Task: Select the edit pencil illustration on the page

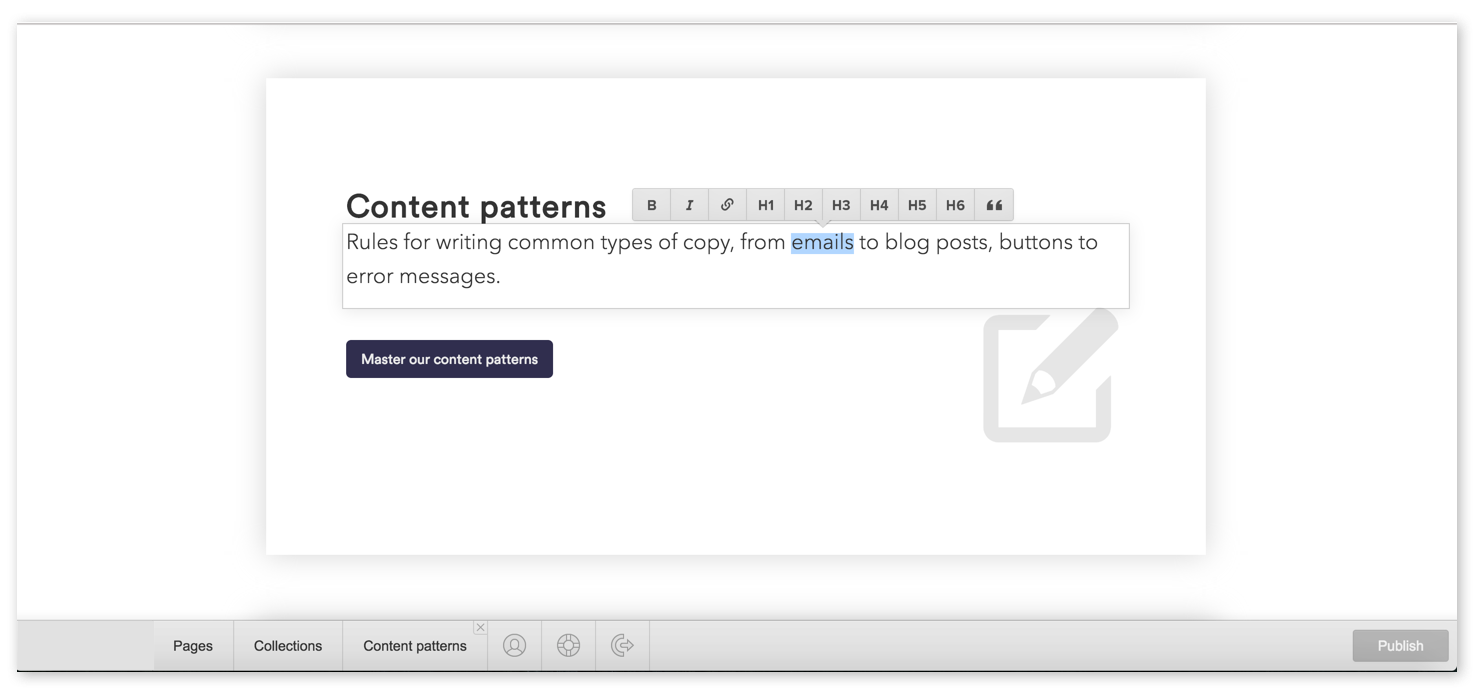Action: coord(1048,377)
